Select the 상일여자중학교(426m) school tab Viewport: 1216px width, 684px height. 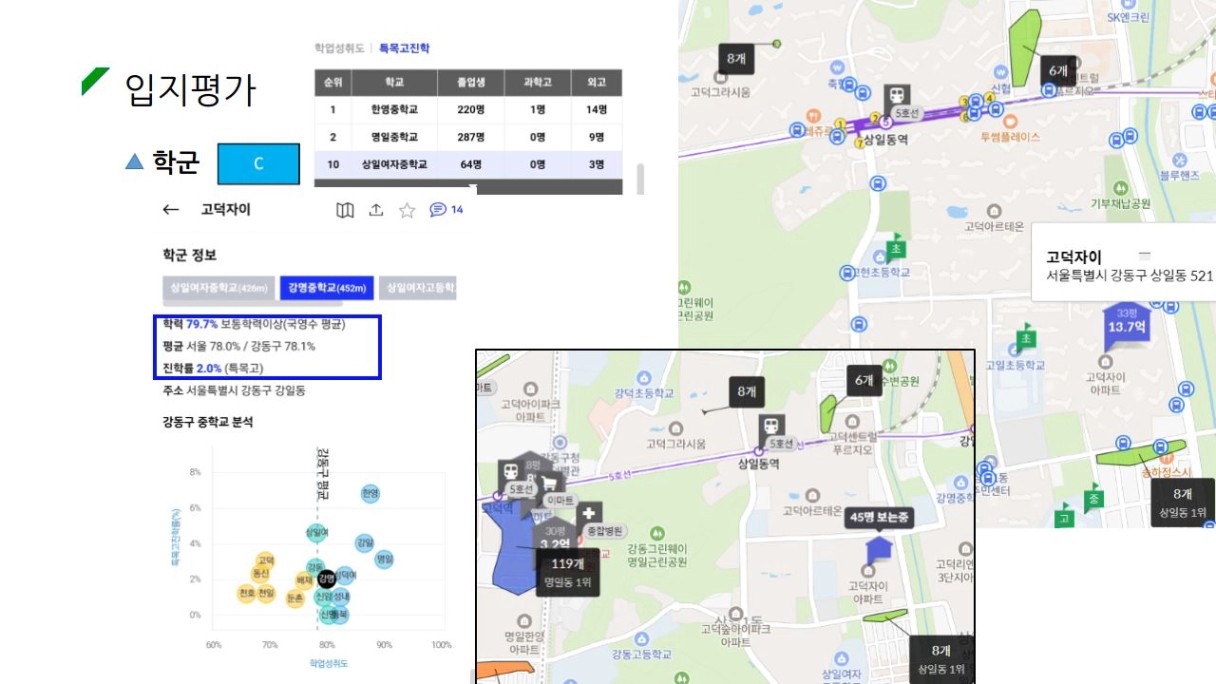point(218,288)
